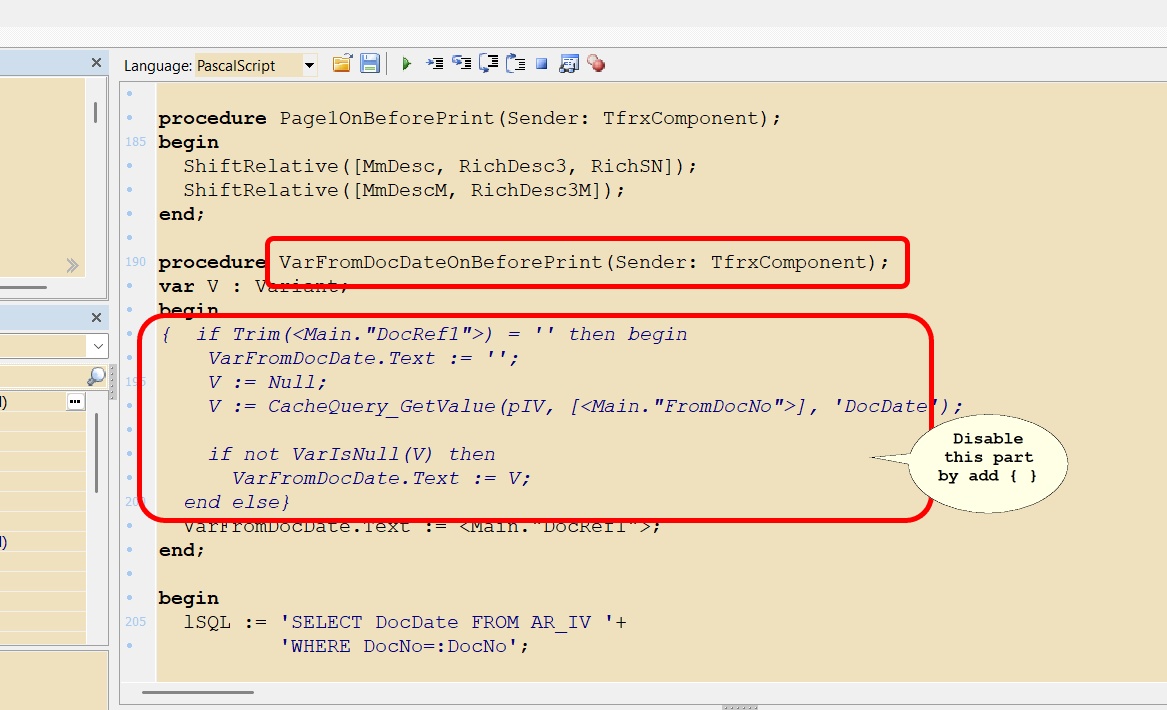Screen dimensions: 1167x710
Task: Step into the next script line
Action: coord(434,62)
